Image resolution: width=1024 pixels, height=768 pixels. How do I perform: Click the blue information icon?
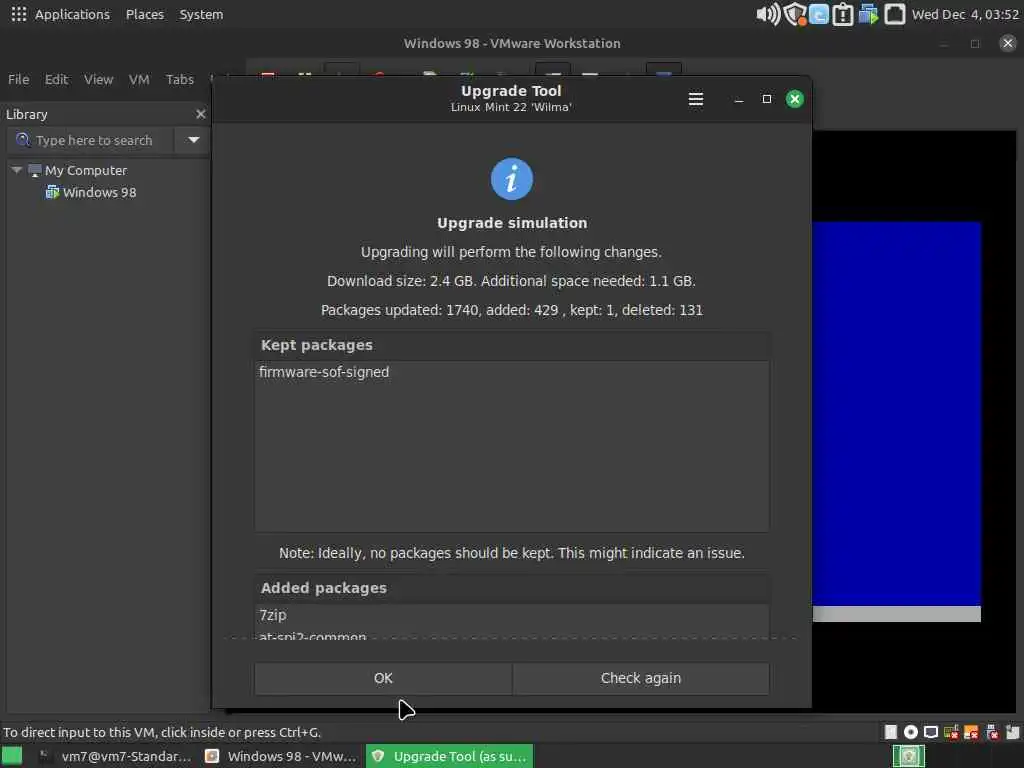coord(511,179)
